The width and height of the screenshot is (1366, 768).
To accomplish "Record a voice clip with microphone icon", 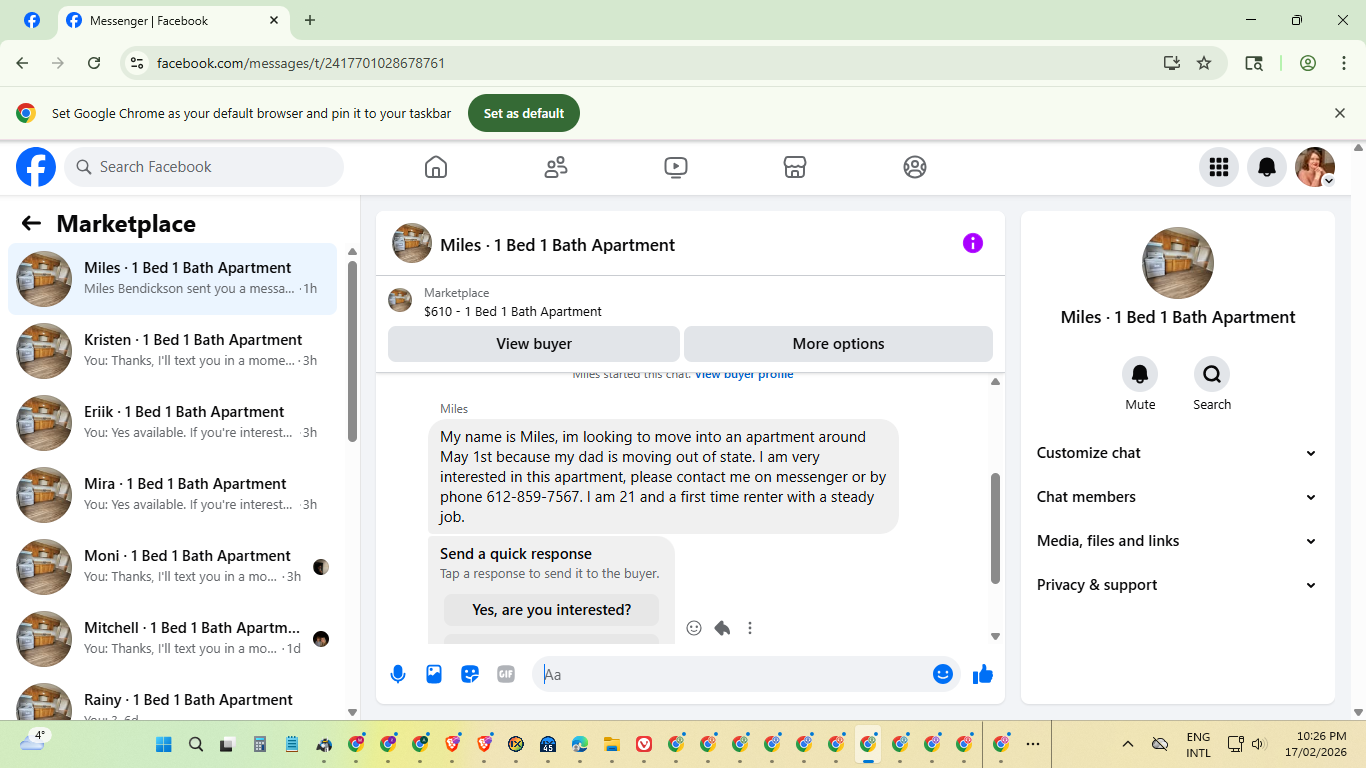I will pos(398,674).
